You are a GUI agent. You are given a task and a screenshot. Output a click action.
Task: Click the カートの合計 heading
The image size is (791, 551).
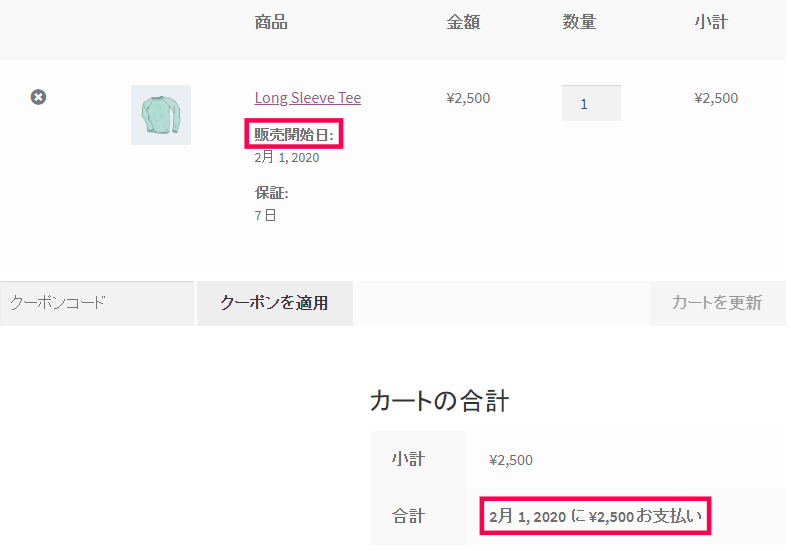(439, 402)
